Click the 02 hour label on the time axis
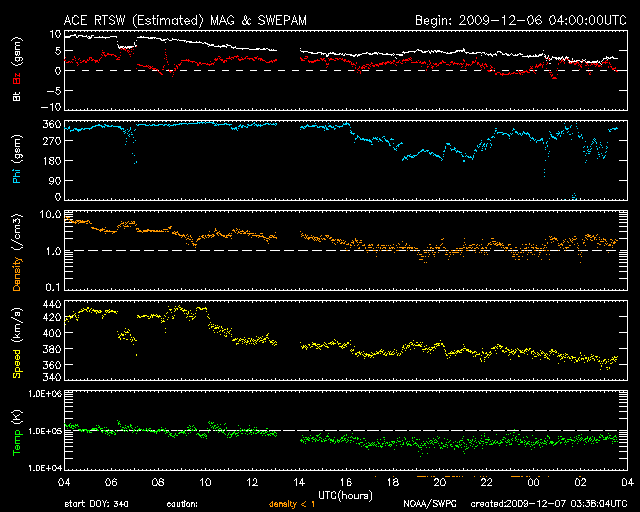This screenshot has width=640, height=512. (580, 483)
